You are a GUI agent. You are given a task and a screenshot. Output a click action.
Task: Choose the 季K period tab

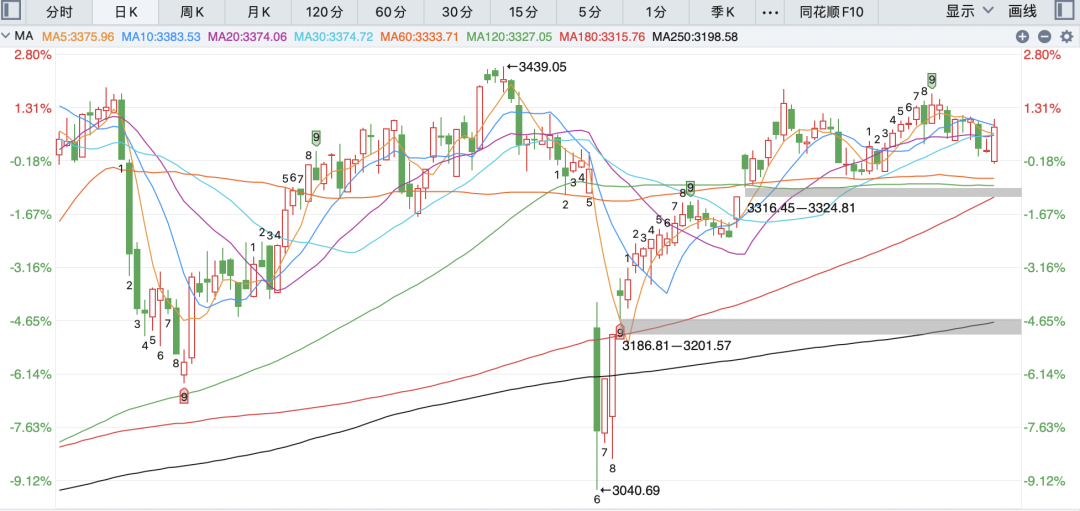721,12
